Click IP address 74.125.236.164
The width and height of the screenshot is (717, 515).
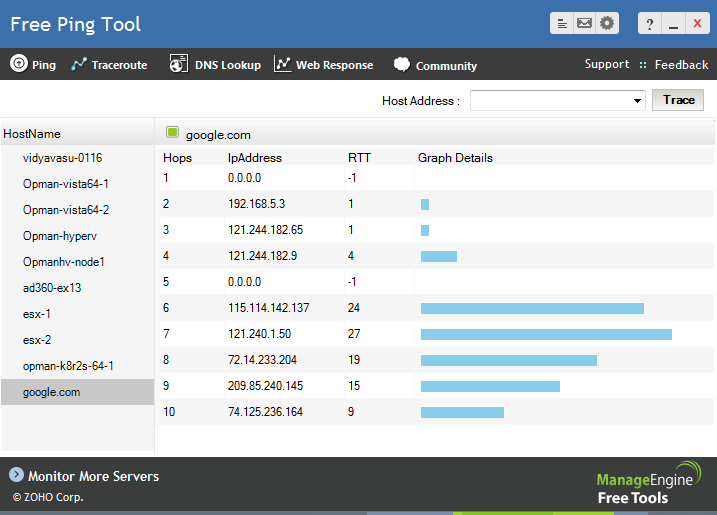pos(266,412)
